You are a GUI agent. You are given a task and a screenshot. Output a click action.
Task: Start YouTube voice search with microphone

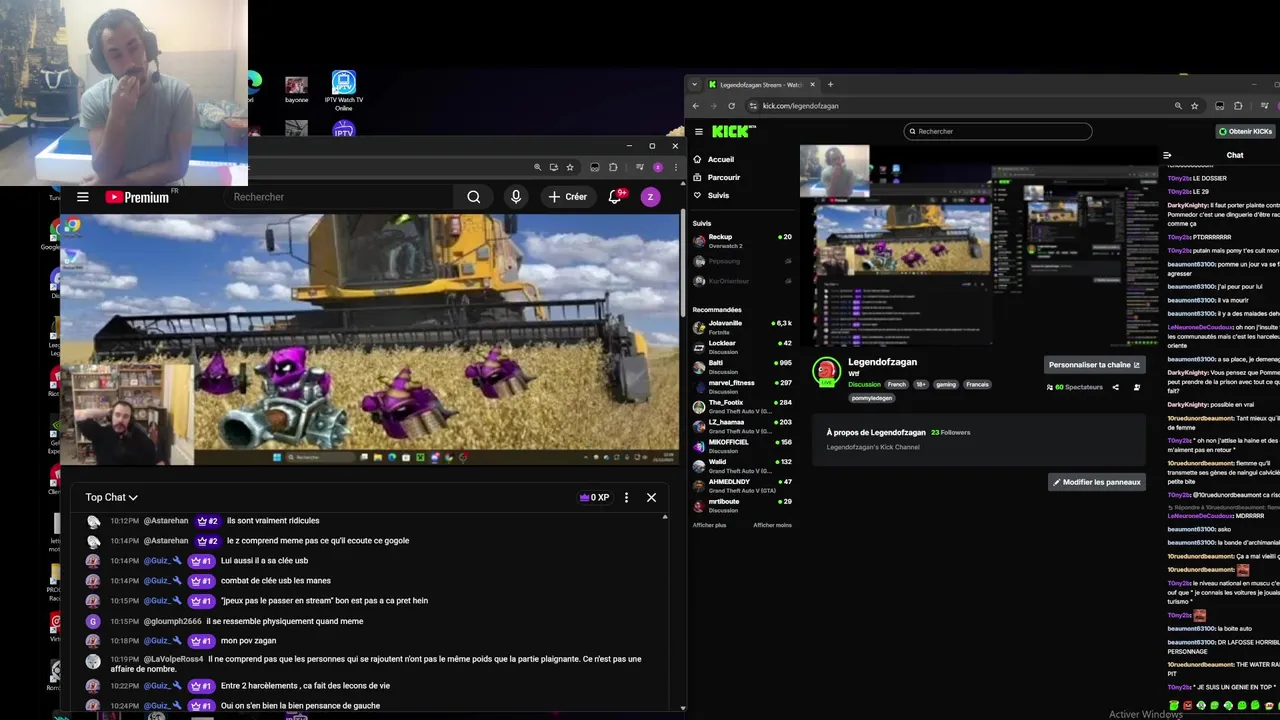click(516, 197)
